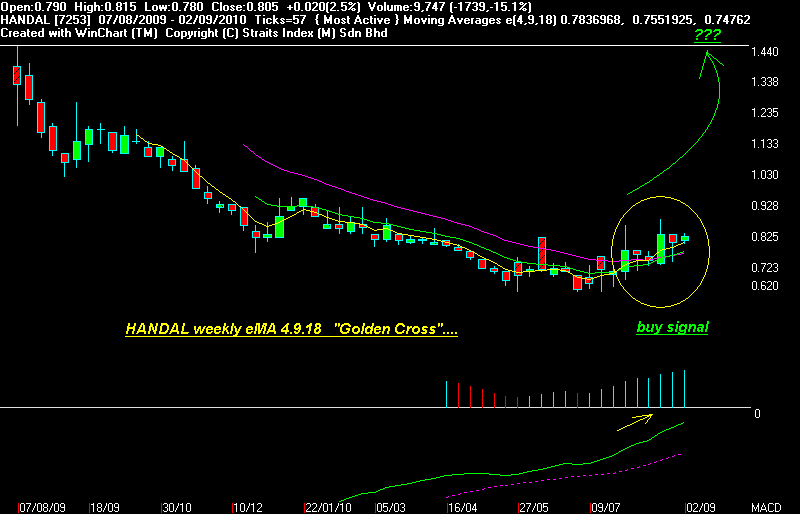Click the 'buy signal' annotation text
This screenshot has height=514, width=800.
(672, 328)
